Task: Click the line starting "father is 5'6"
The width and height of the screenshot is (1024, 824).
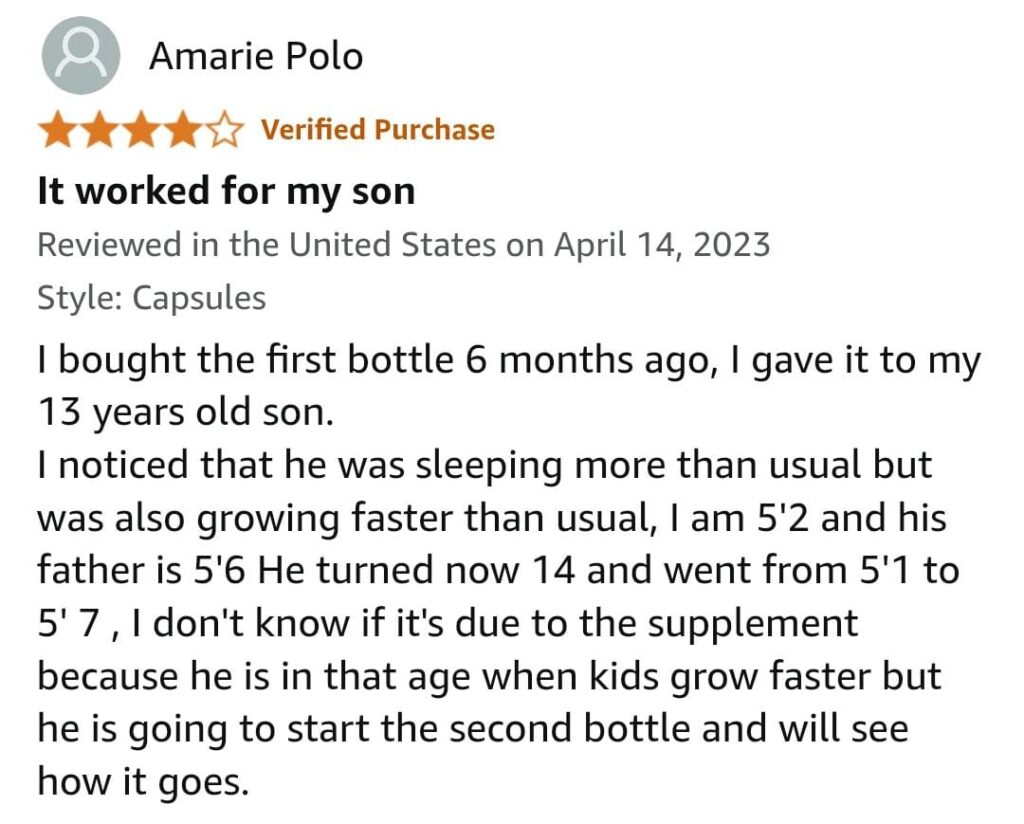Action: tap(497, 570)
